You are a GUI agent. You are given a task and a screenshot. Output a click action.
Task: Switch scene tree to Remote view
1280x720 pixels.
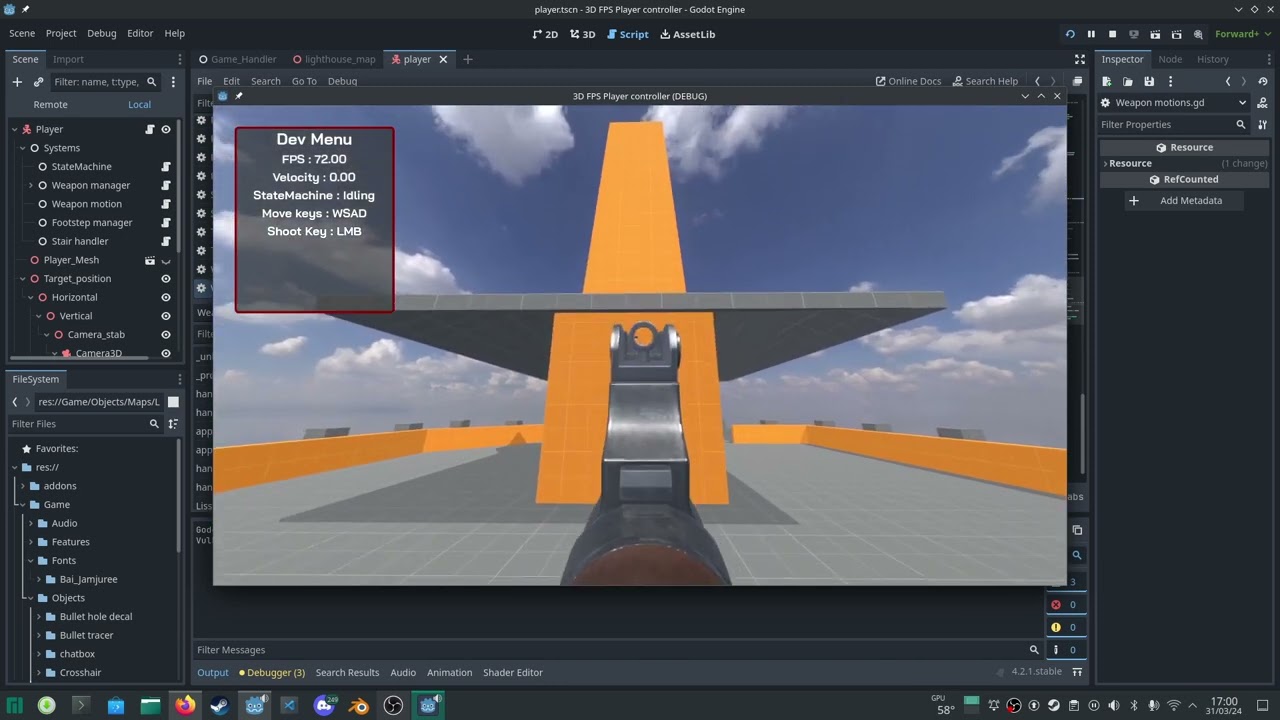[x=50, y=104]
